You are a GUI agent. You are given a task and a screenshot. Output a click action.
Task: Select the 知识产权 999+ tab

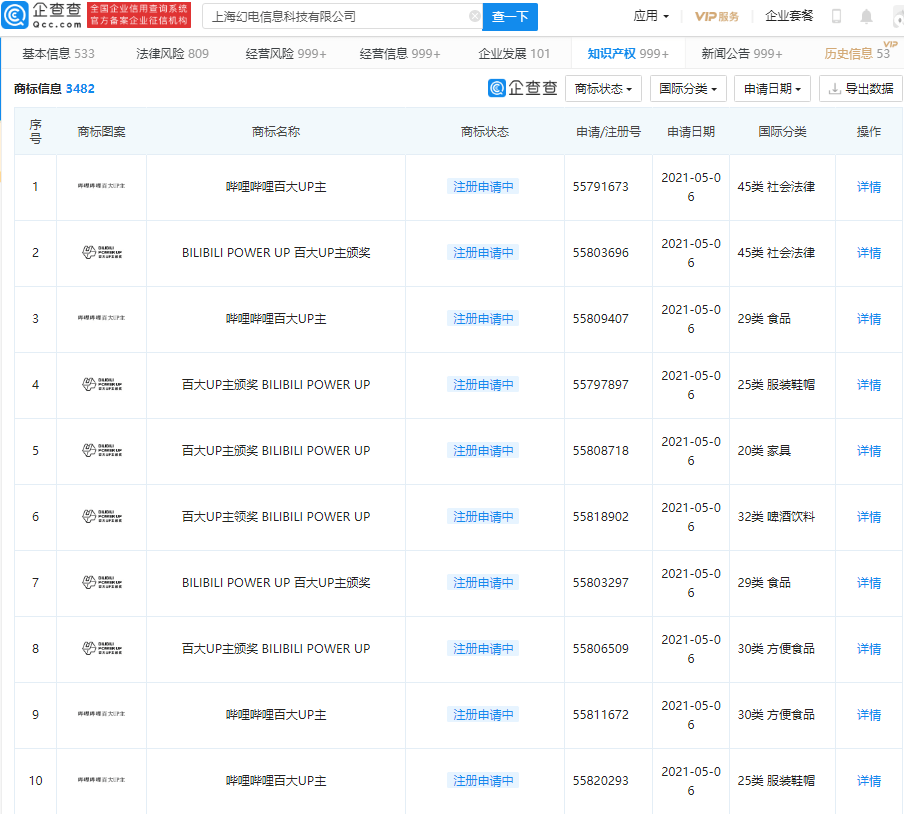(628, 54)
